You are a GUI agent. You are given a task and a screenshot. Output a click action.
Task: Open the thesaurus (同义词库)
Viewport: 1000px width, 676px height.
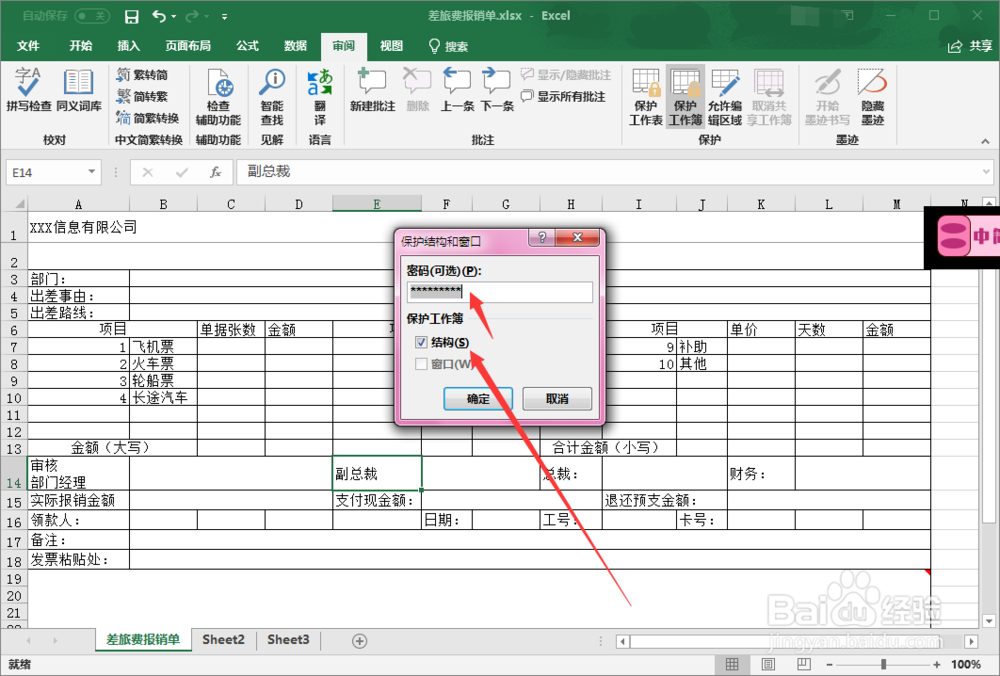click(78, 90)
